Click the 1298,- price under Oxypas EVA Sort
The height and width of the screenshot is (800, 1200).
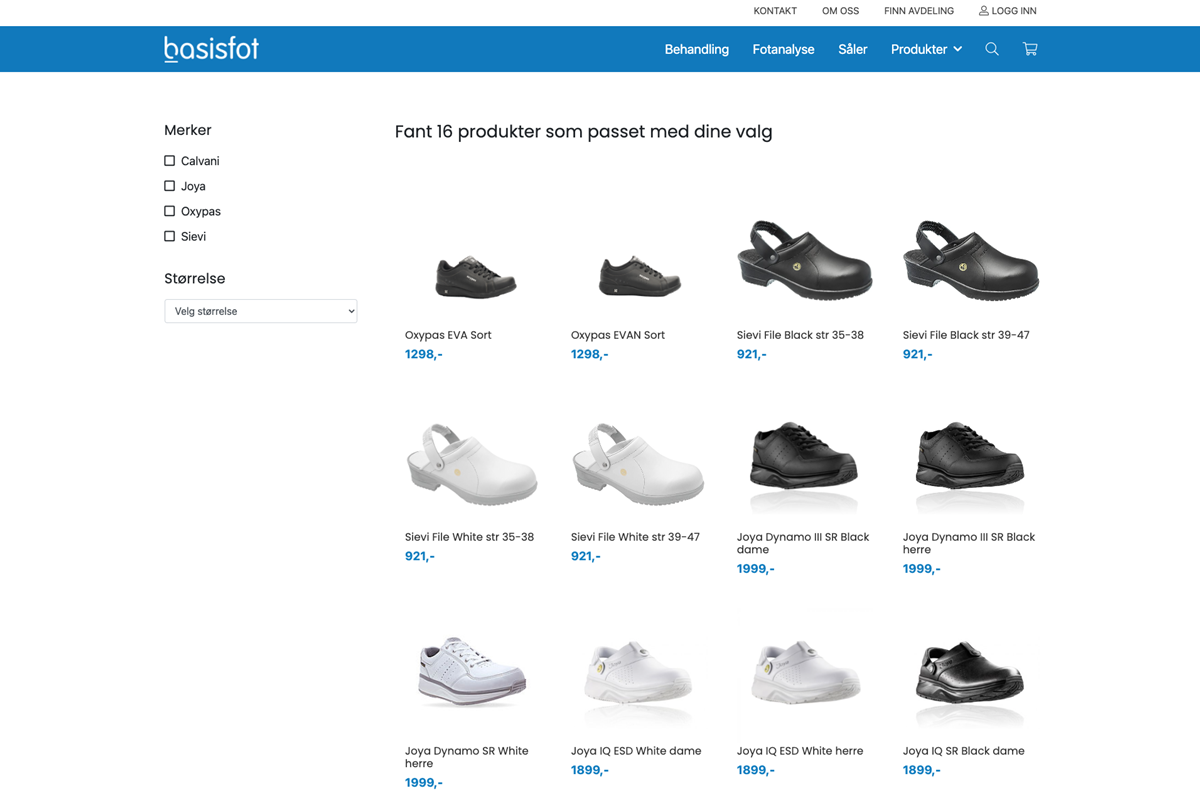point(424,354)
